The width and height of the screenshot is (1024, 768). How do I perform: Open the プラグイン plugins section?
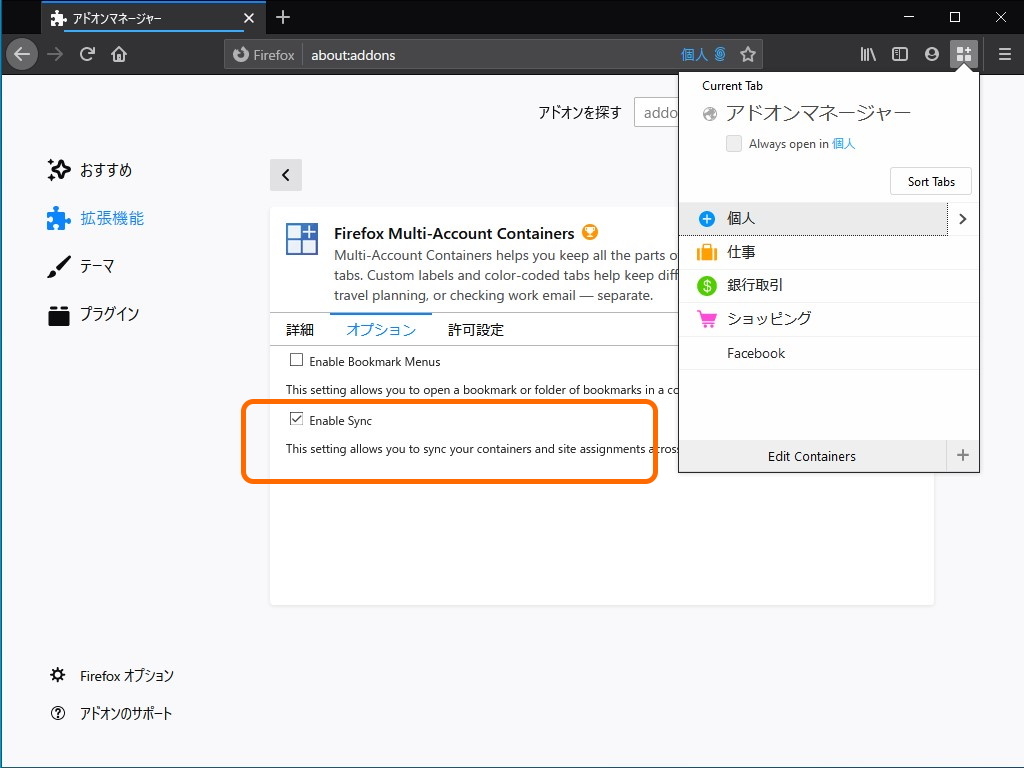pos(93,314)
